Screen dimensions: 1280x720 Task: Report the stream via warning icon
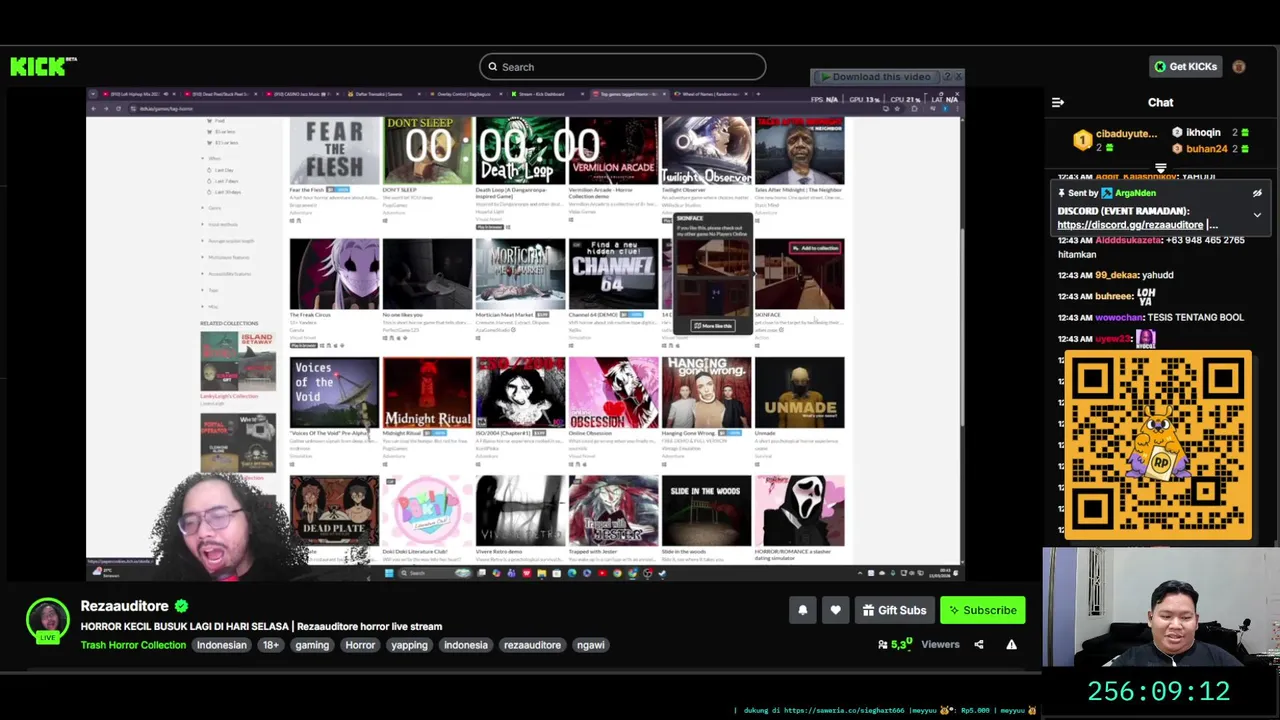click(x=1011, y=645)
